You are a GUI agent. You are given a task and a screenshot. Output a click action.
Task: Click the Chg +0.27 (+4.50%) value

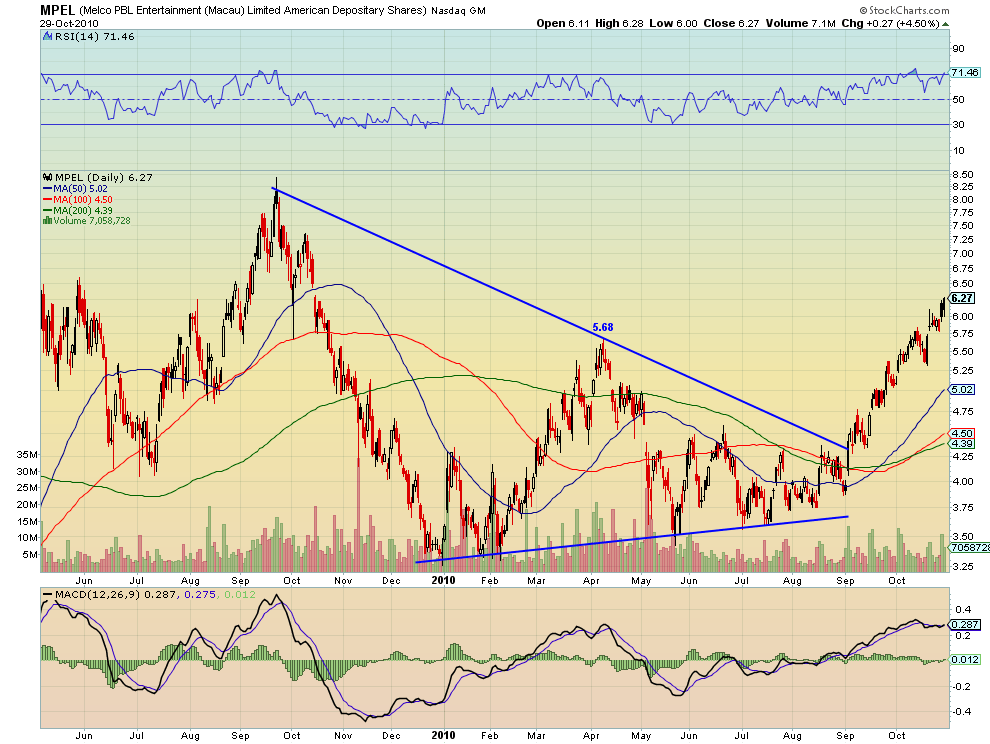[890, 23]
